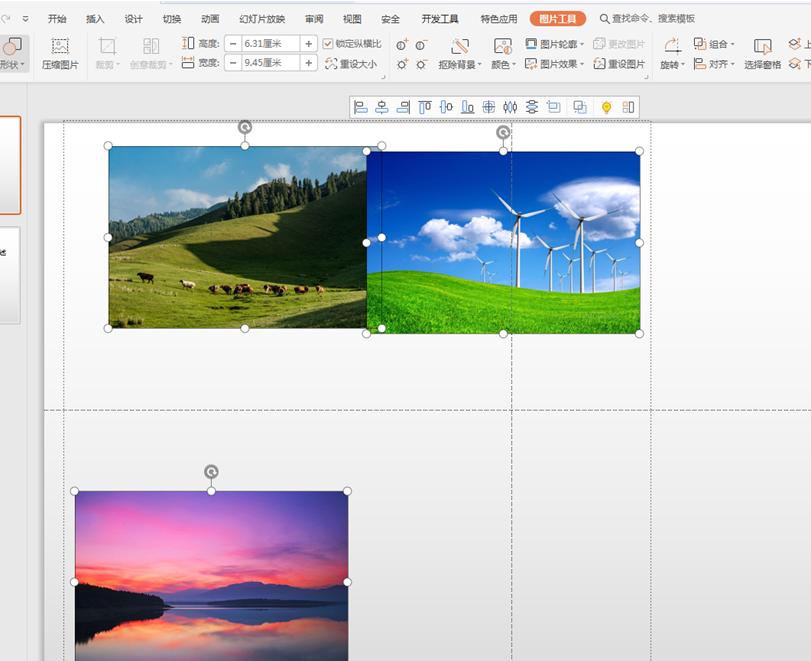Open the Animation (动画) tab

point(210,19)
